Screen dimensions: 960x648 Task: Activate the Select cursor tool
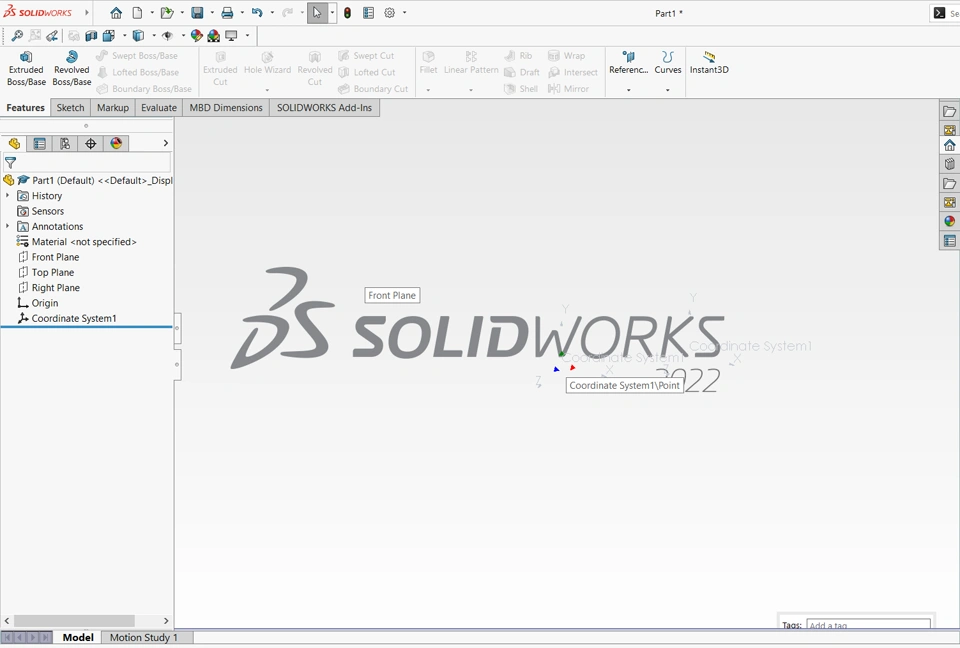coord(317,13)
